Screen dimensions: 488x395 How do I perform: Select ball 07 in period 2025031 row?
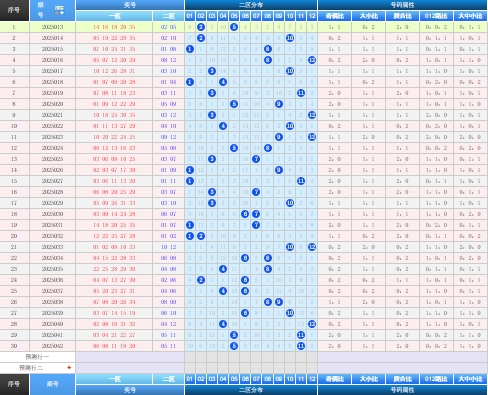pos(256,225)
